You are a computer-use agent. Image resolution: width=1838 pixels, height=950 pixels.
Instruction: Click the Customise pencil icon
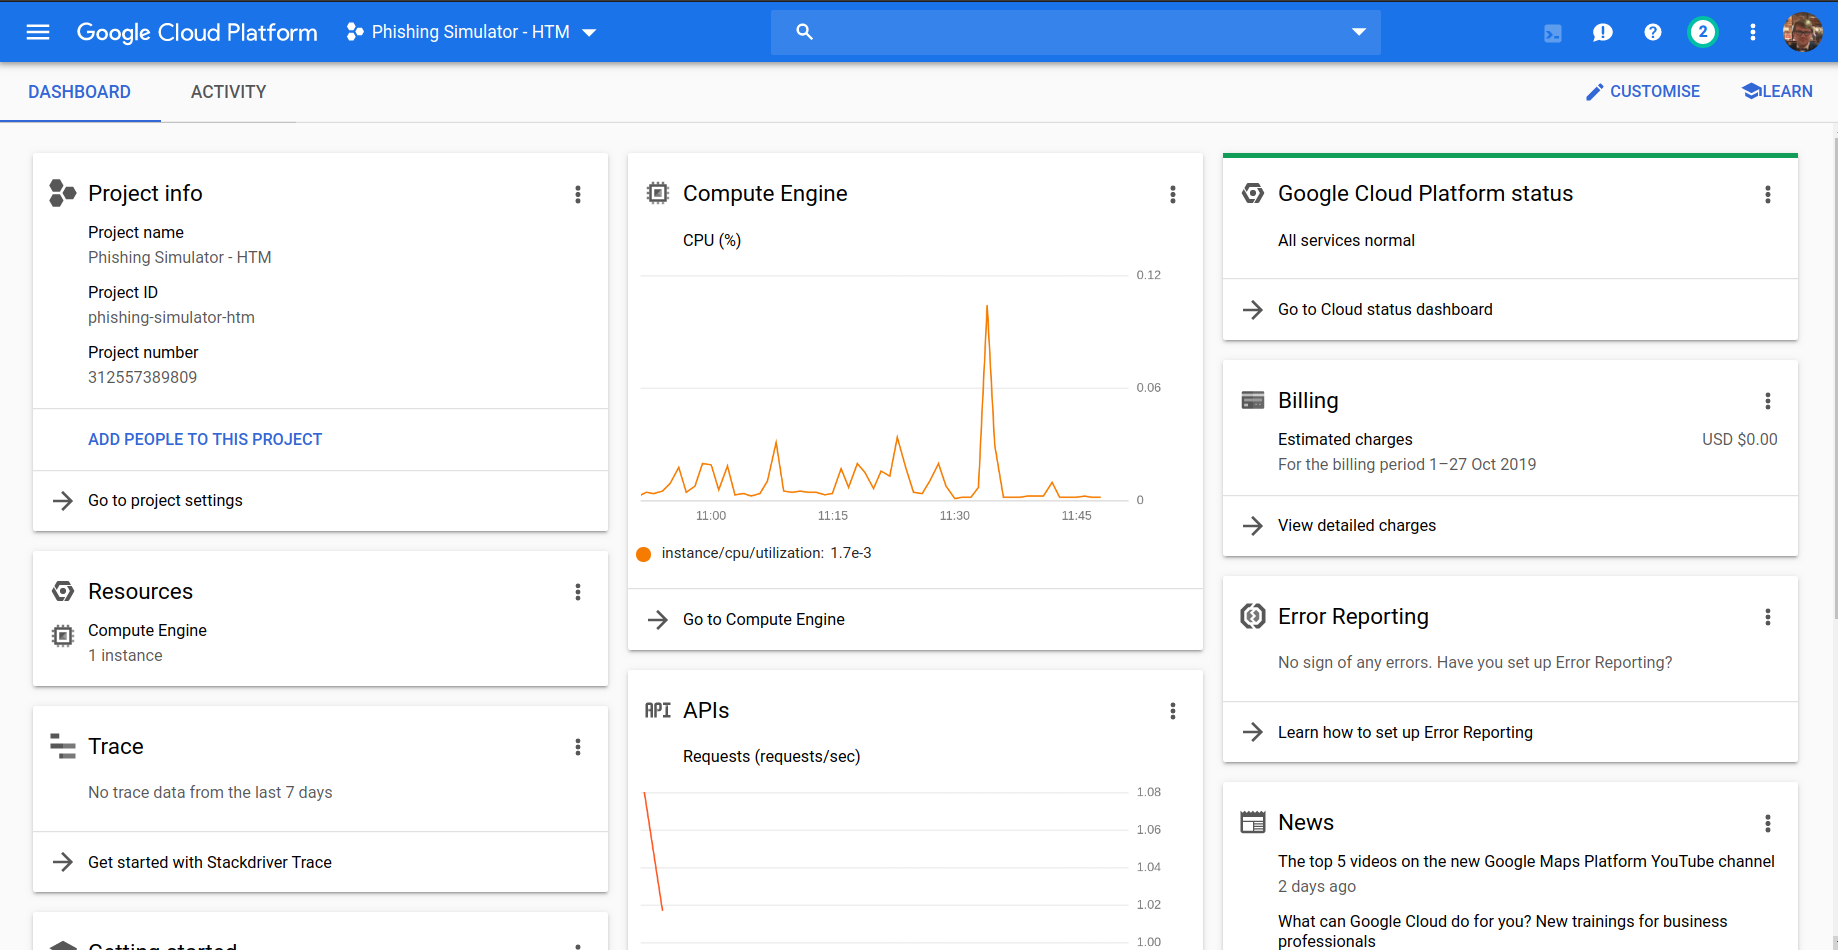point(1595,92)
